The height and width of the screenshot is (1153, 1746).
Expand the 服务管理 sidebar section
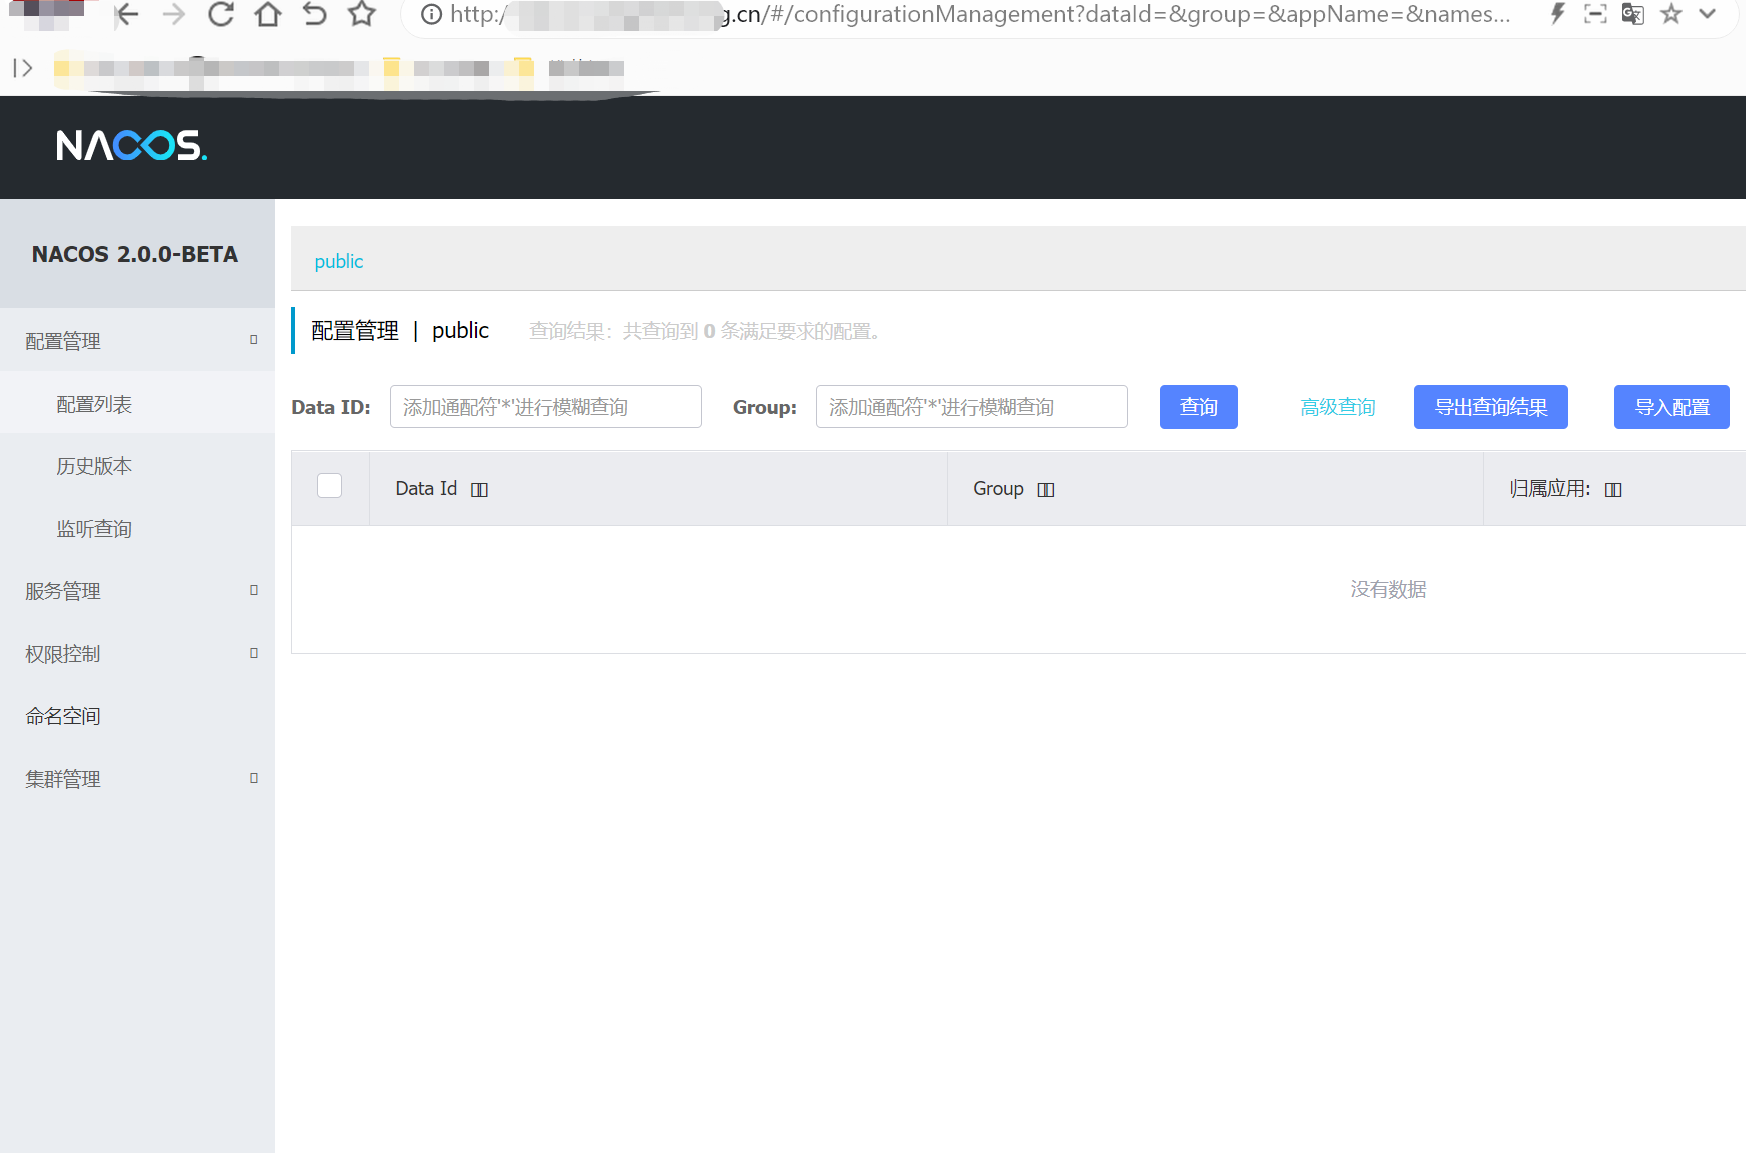(x=62, y=590)
